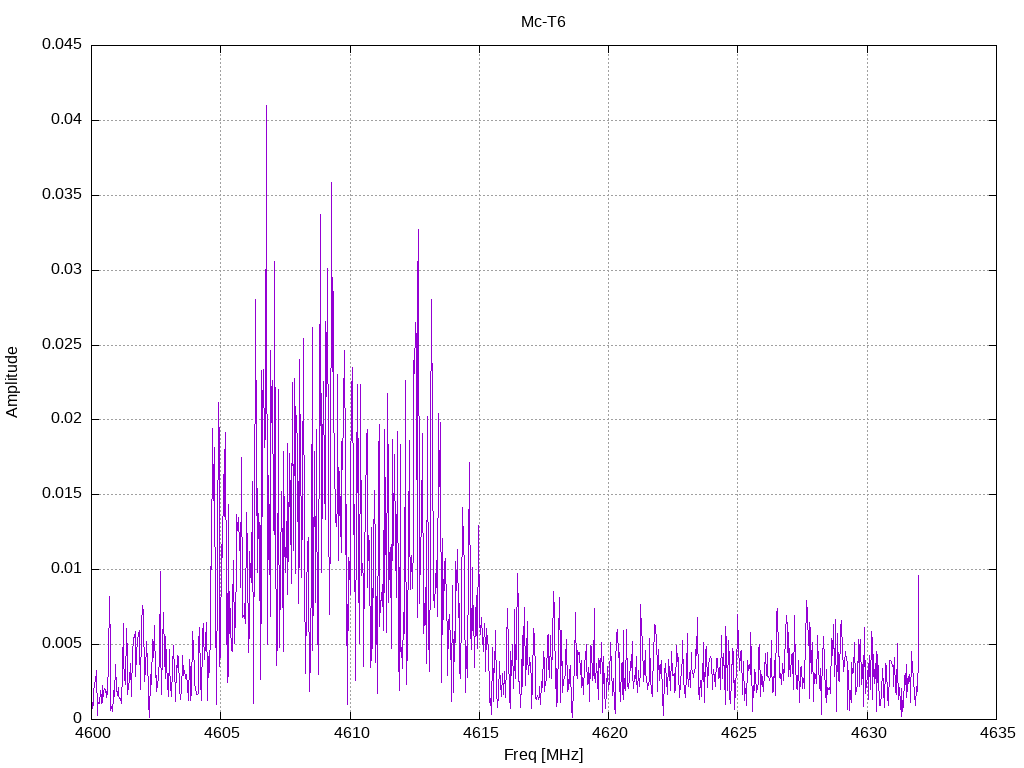Click the 4635 x-axis tick label
Image resolution: width=1024 pixels, height=768 pixels.
[996, 733]
